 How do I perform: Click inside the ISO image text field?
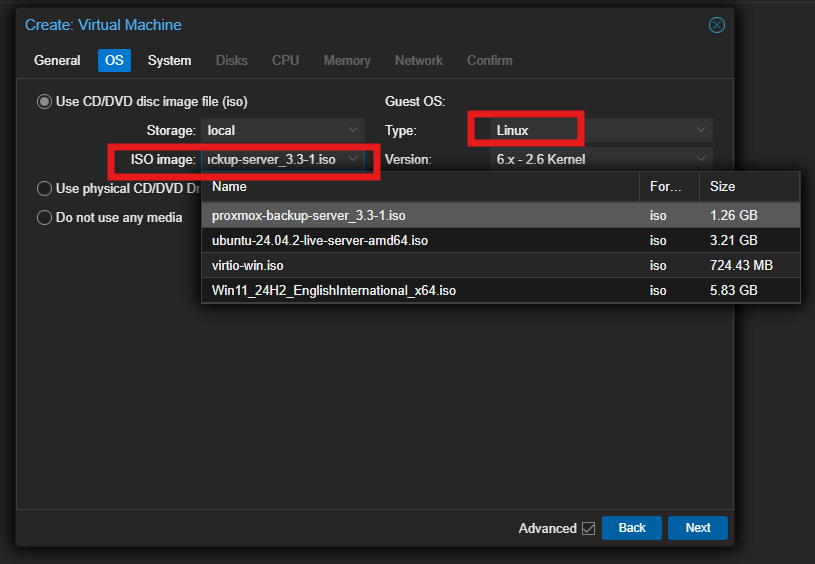click(x=273, y=160)
